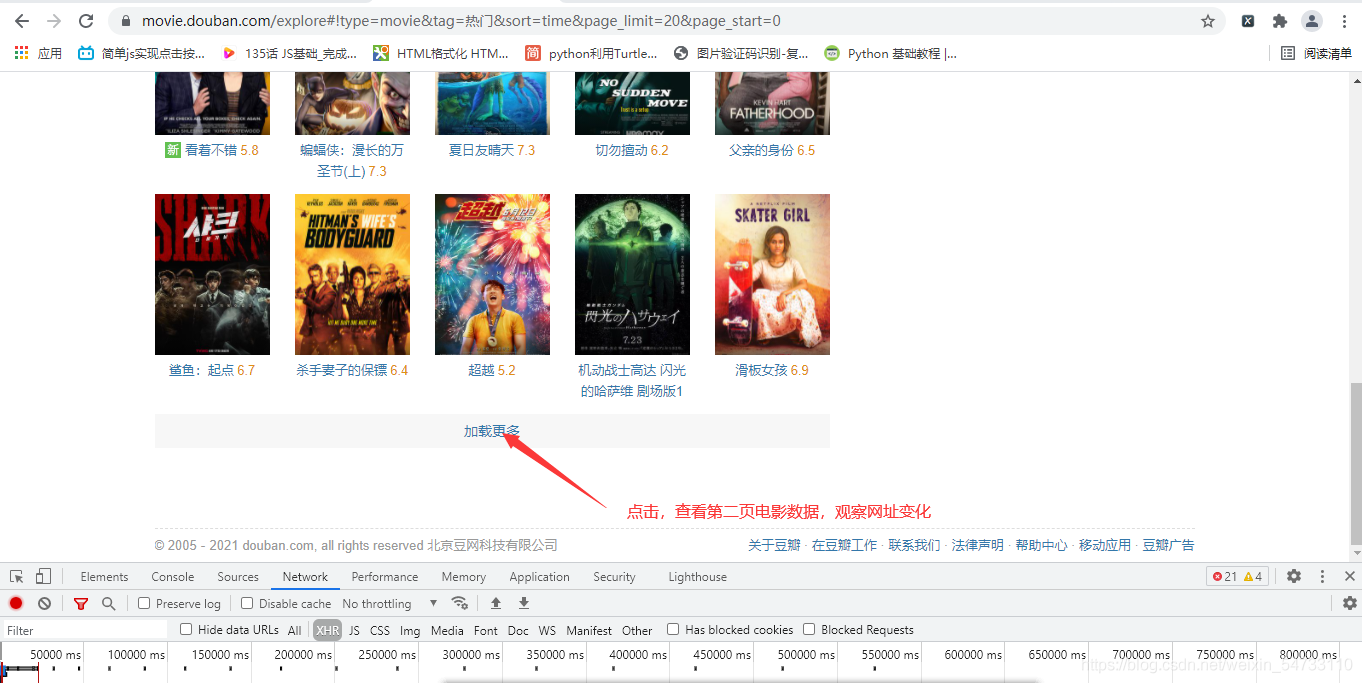Enable Preserve log checkbox
Screen dimensions: 1362x683
click(x=144, y=603)
